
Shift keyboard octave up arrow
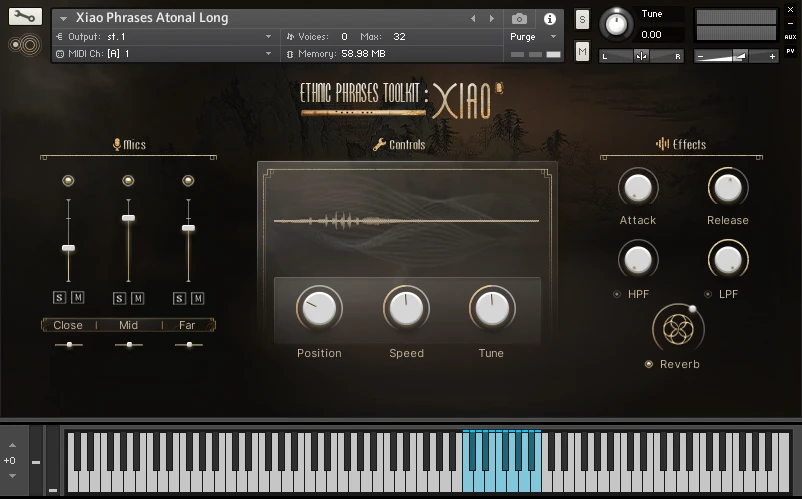click(x=13, y=445)
